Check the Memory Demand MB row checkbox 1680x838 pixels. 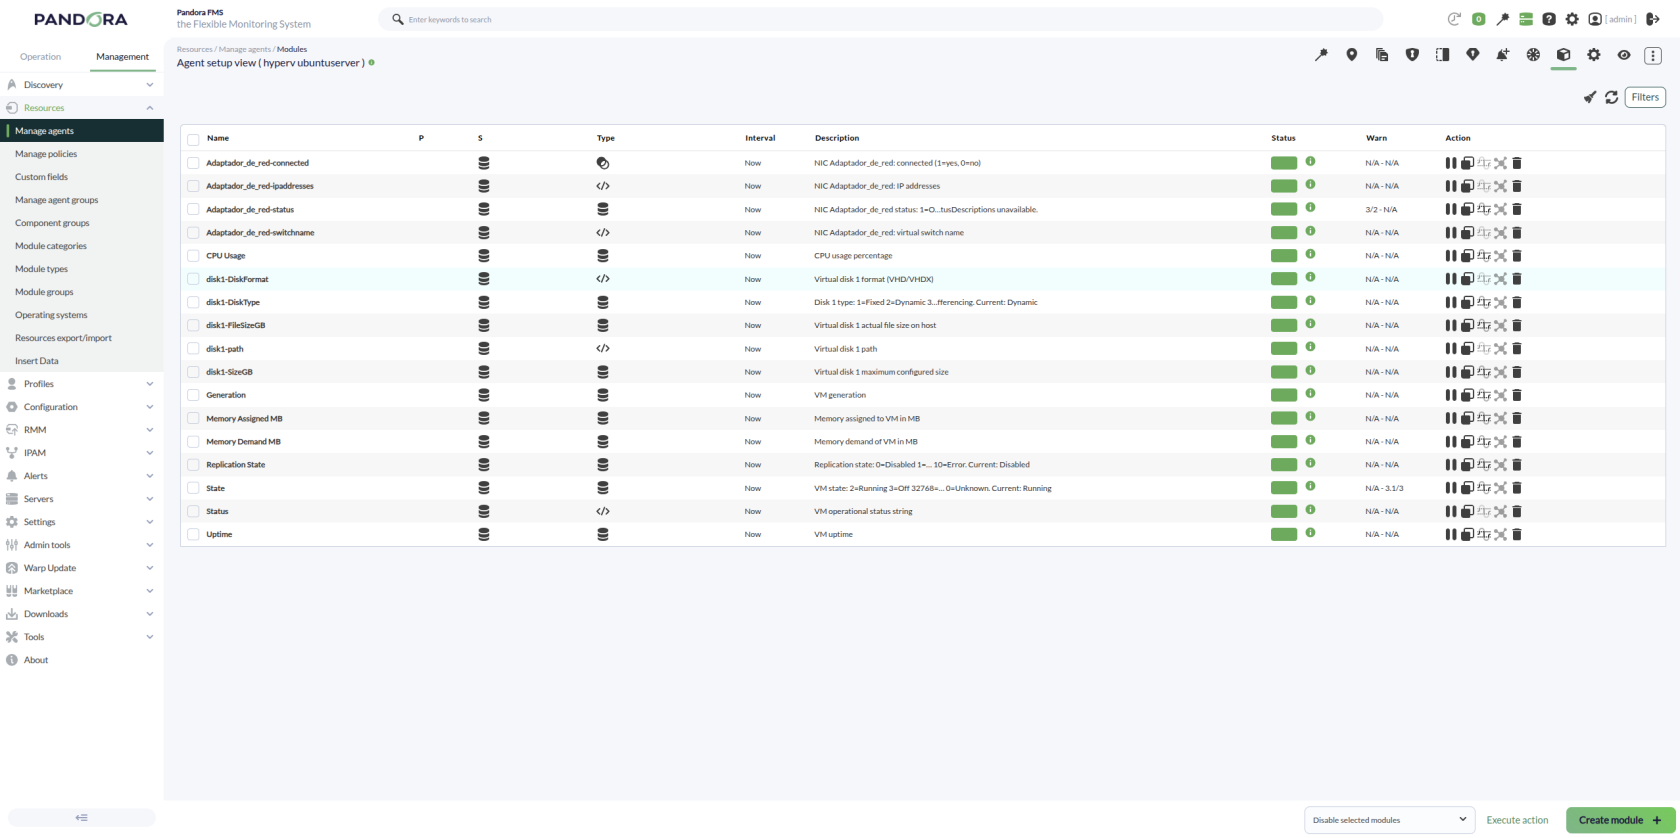pyautogui.click(x=193, y=442)
